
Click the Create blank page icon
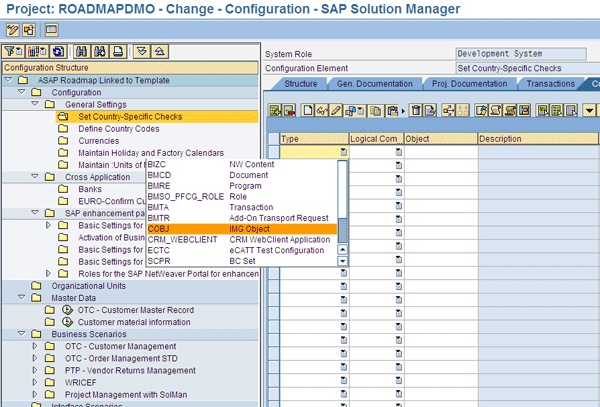tap(308, 111)
